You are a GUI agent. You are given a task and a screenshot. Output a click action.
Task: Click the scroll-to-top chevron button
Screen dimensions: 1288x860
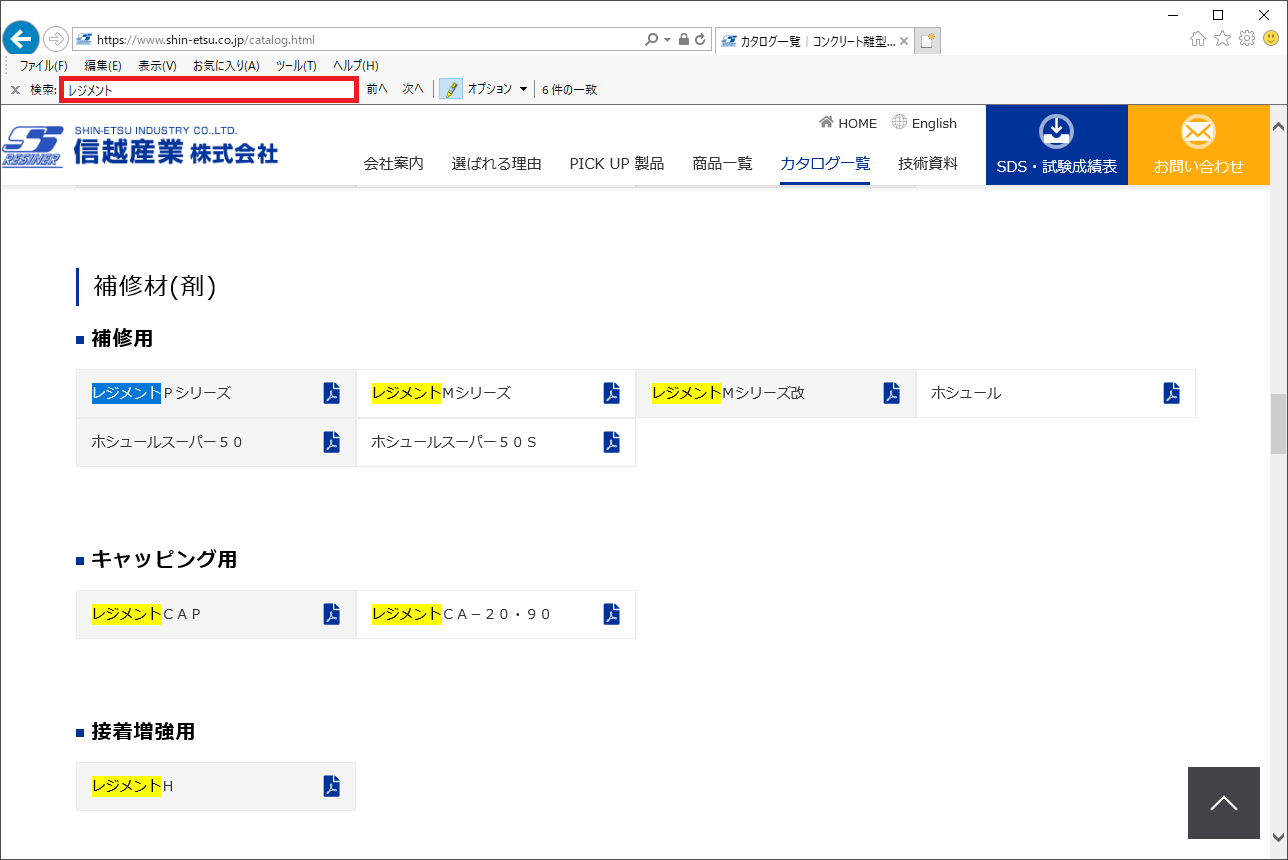[1224, 803]
